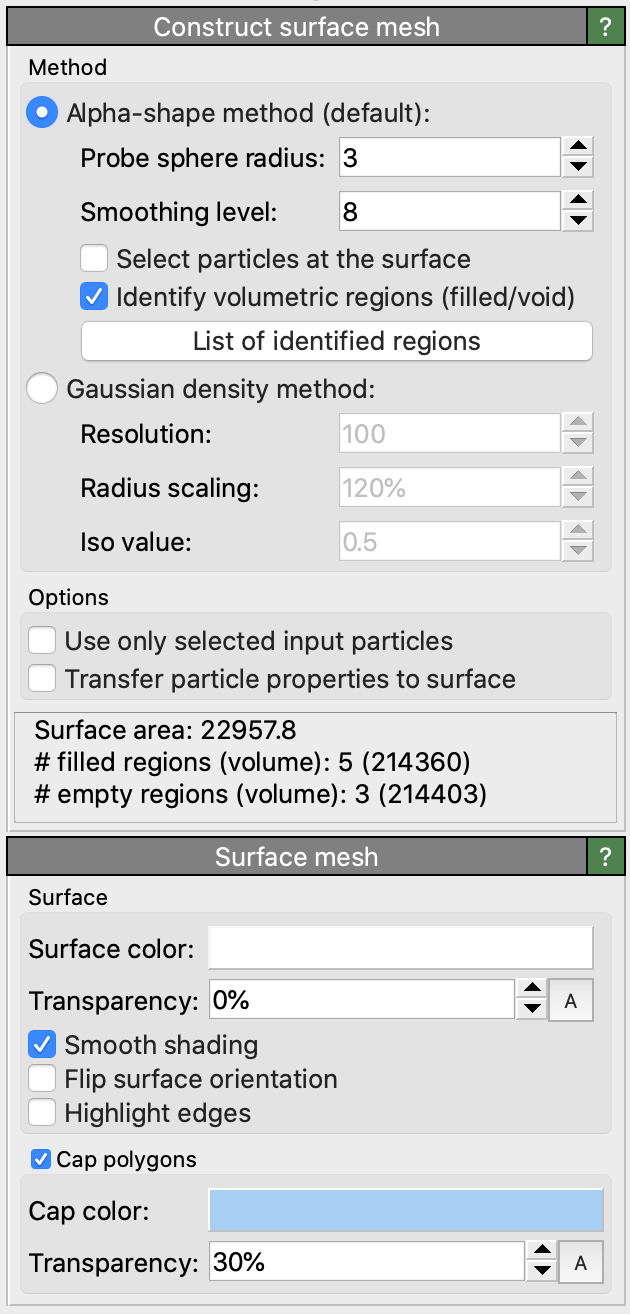Open help for Construct surface mesh
The width and height of the screenshot is (630, 1314).
[x=604, y=27]
